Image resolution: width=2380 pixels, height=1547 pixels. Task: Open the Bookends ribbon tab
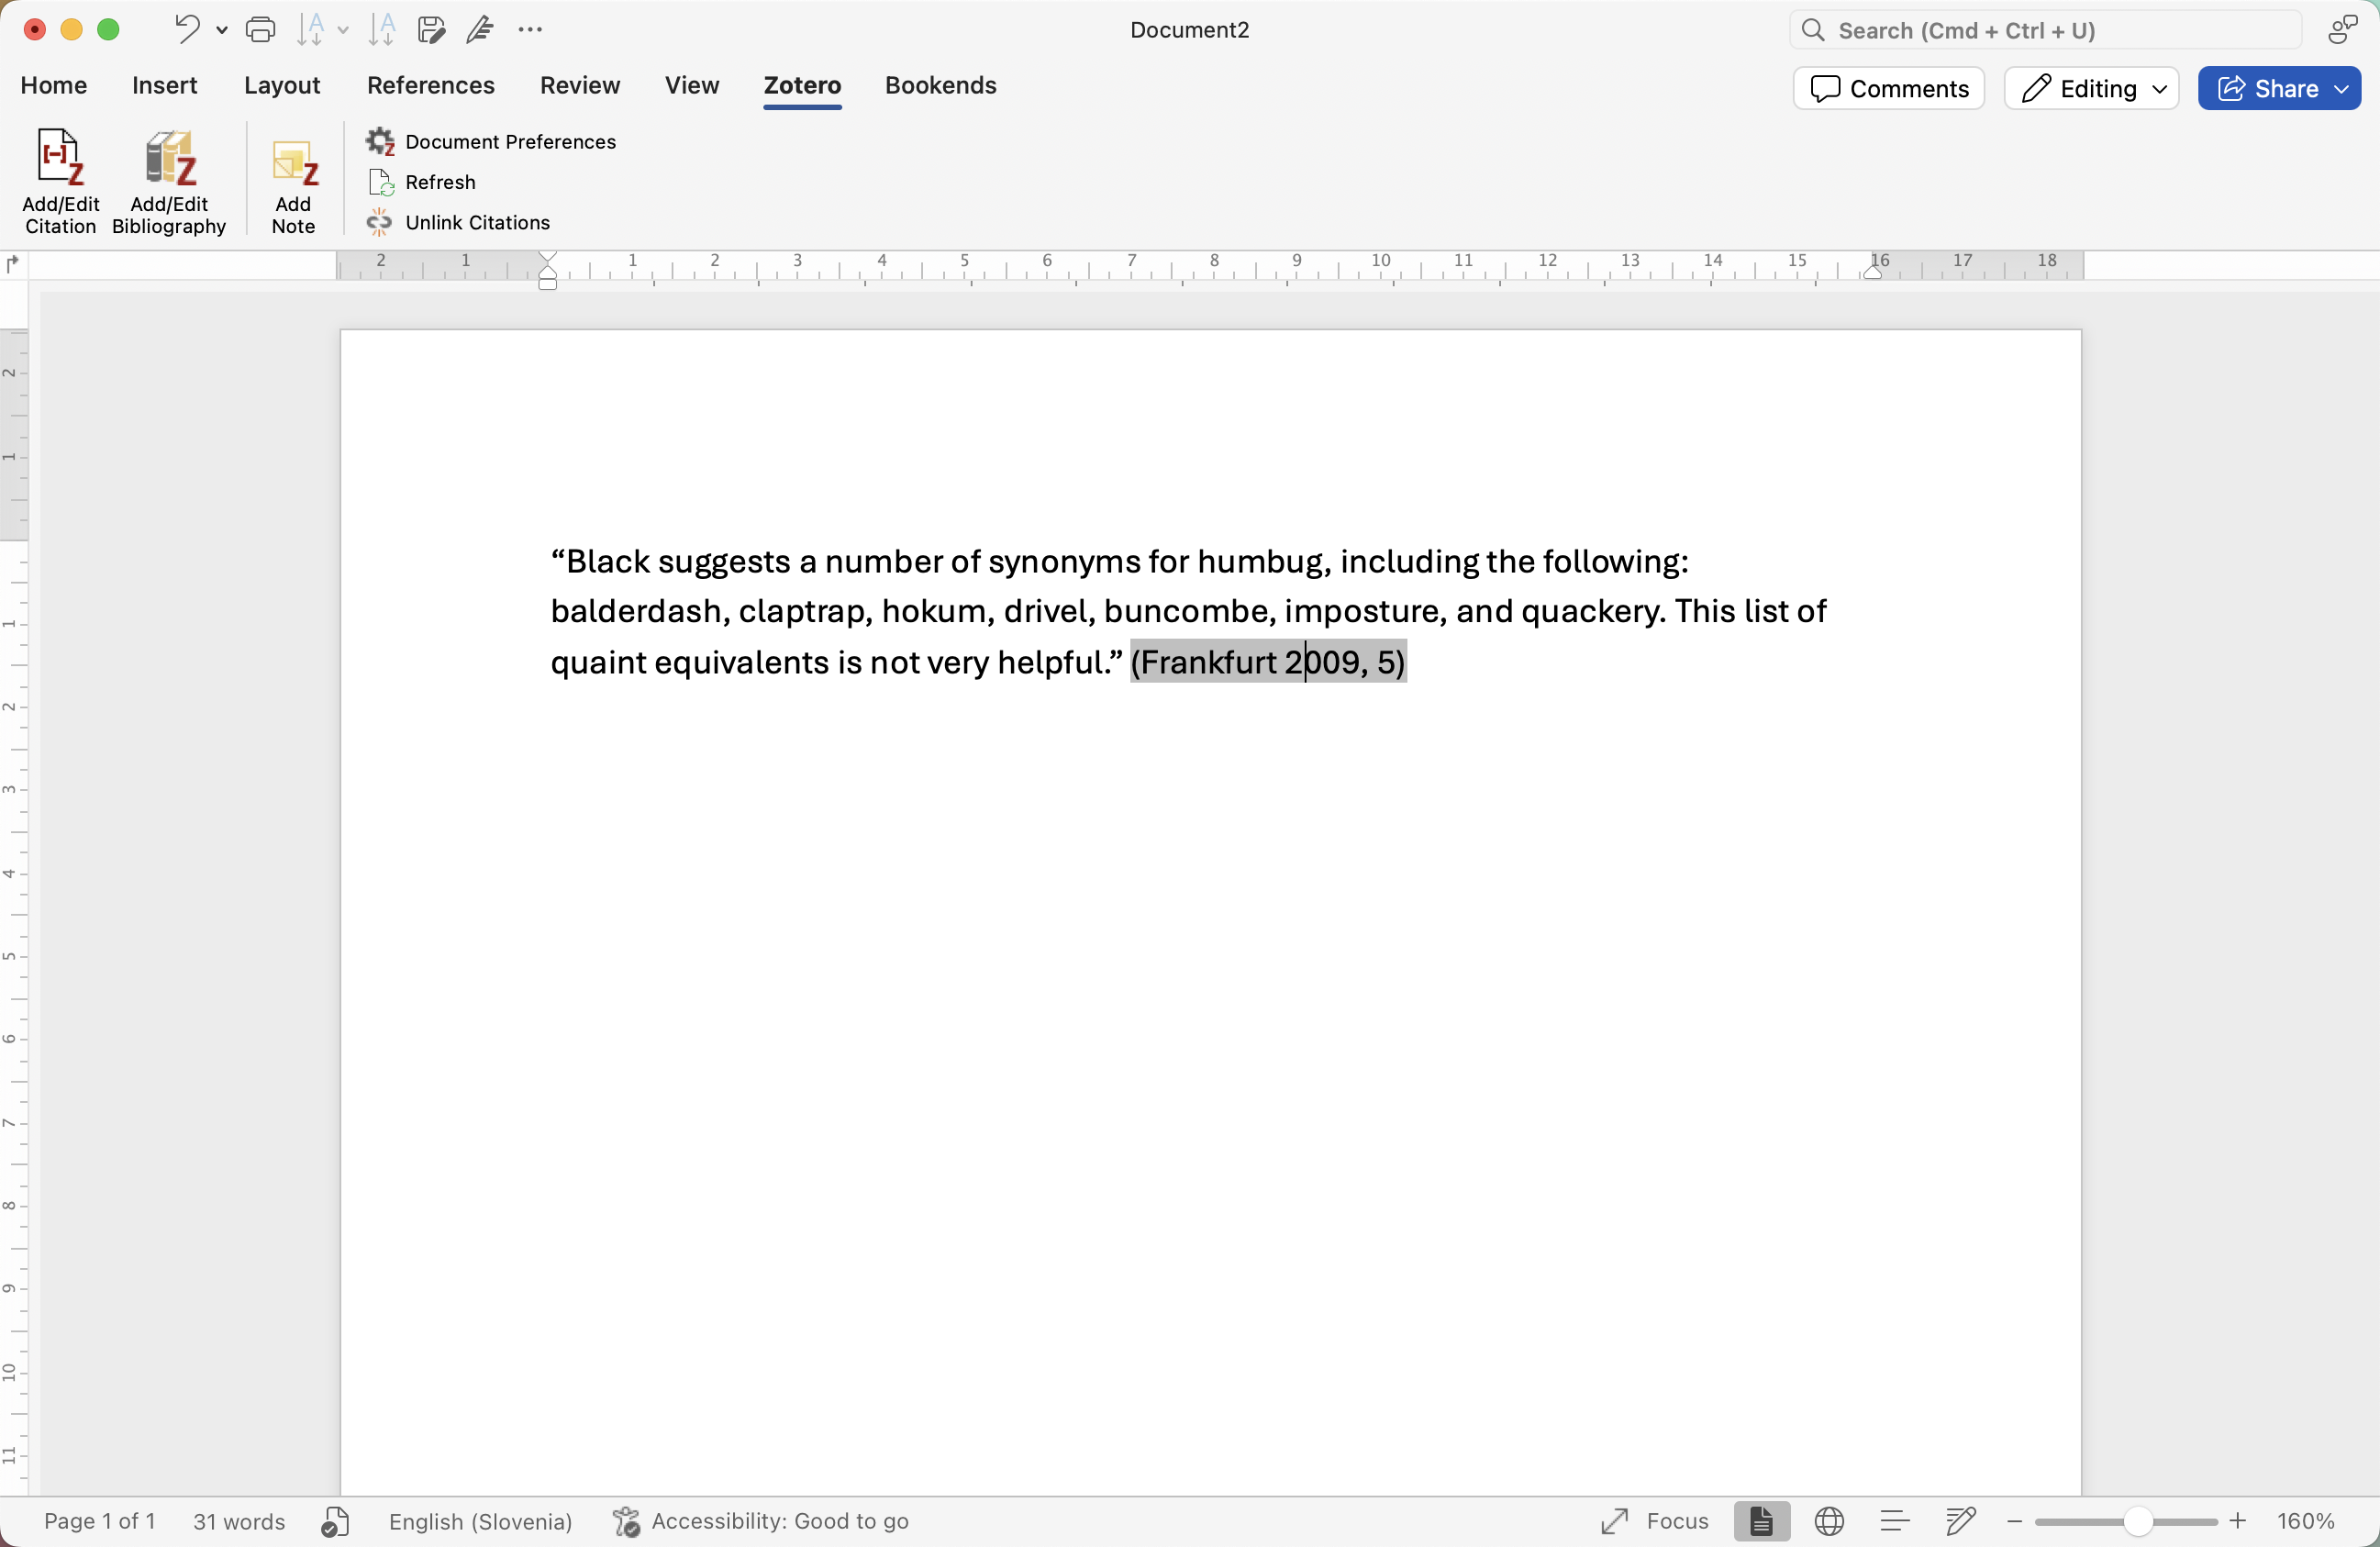pyautogui.click(x=940, y=85)
